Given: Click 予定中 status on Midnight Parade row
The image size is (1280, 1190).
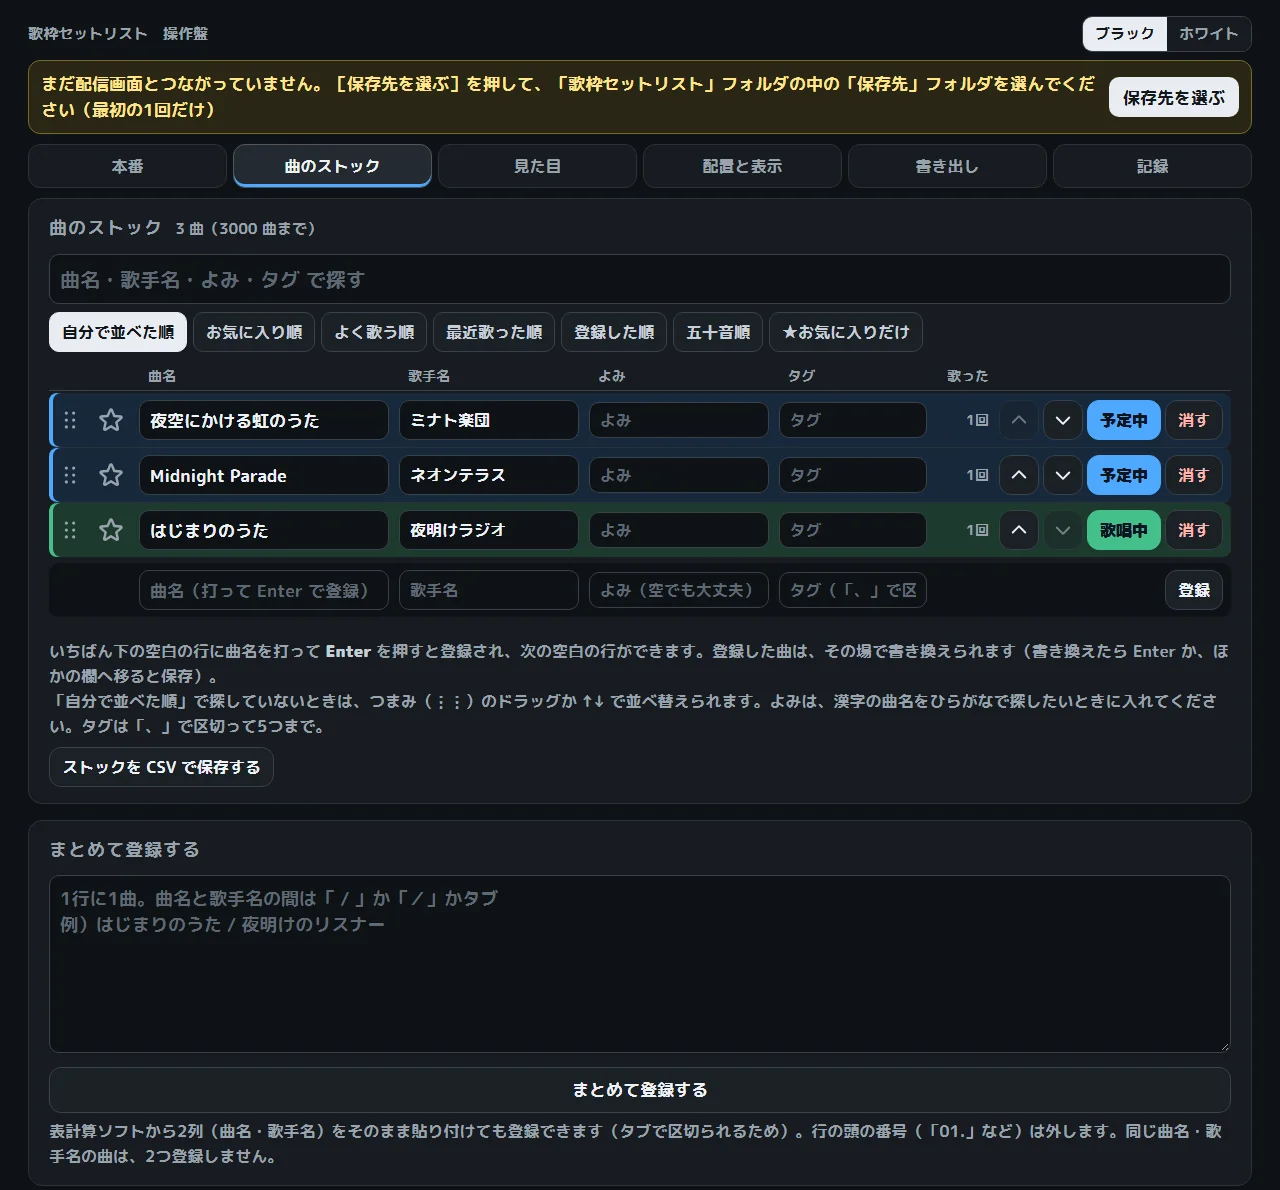Looking at the screenshot, I should coord(1124,475).
